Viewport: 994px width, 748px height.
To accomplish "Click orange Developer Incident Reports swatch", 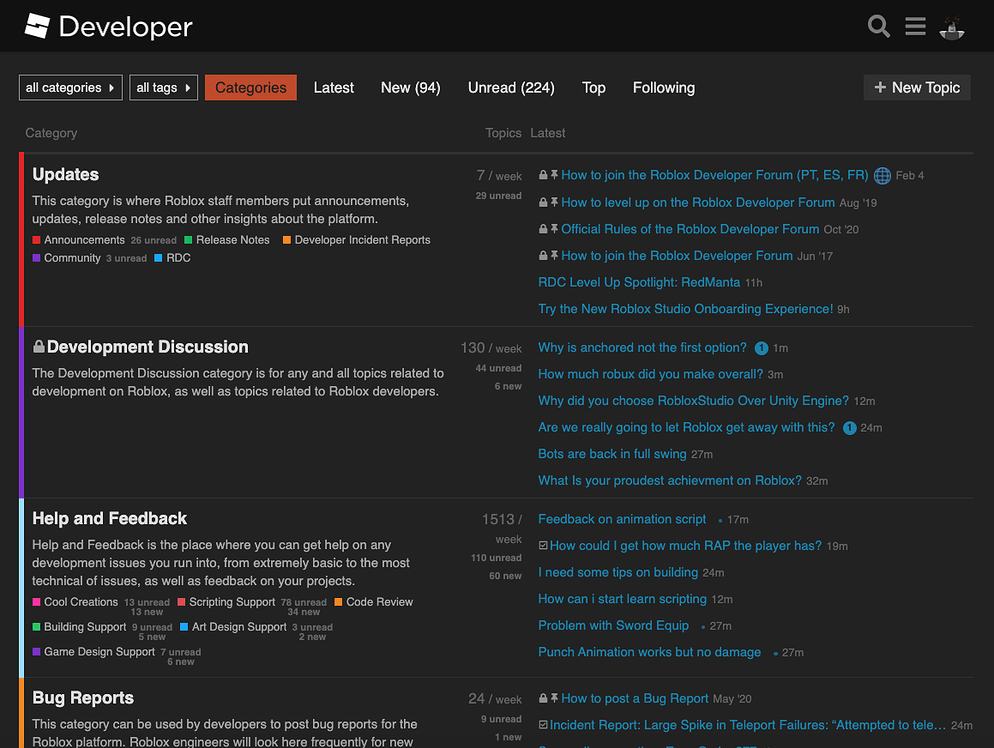I will pyautogui.click(x=287, y=240).
